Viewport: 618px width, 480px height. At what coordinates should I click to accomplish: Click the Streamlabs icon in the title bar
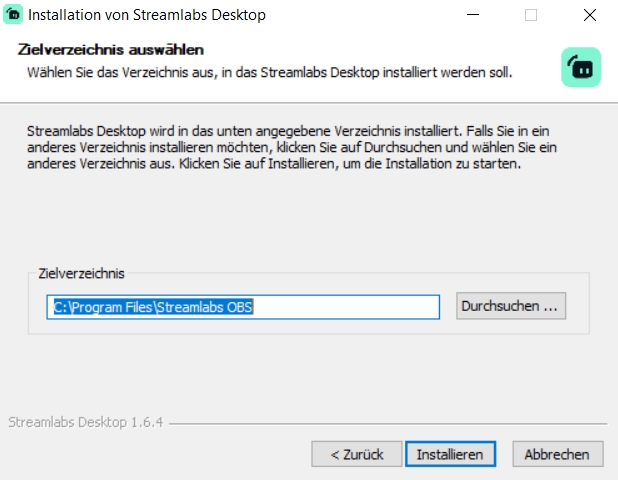point(14,16)
